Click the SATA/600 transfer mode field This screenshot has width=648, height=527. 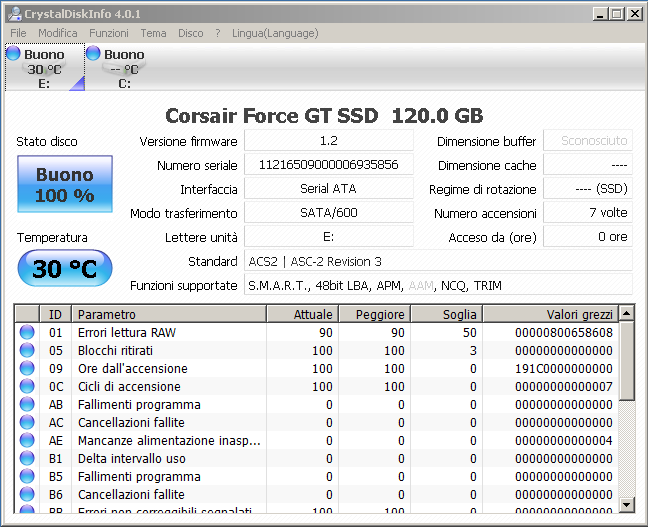click(x=329, y=212)
